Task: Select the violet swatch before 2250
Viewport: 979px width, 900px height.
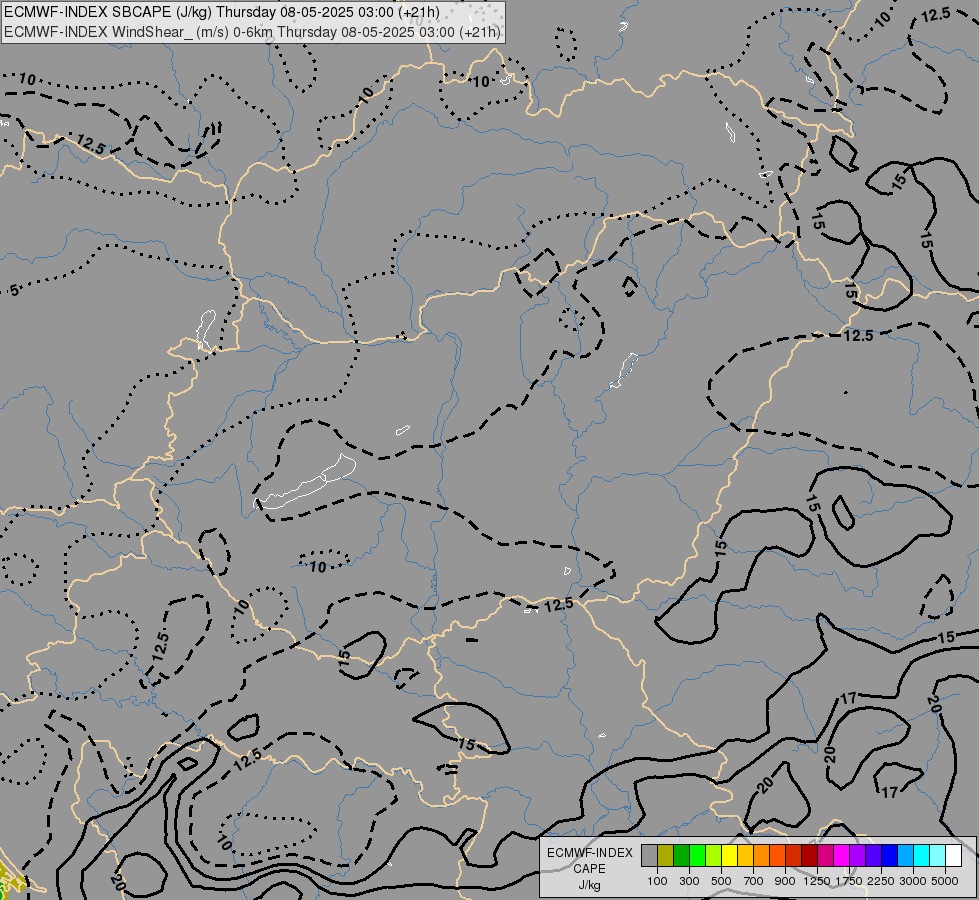Action: (x=873, y=856)
